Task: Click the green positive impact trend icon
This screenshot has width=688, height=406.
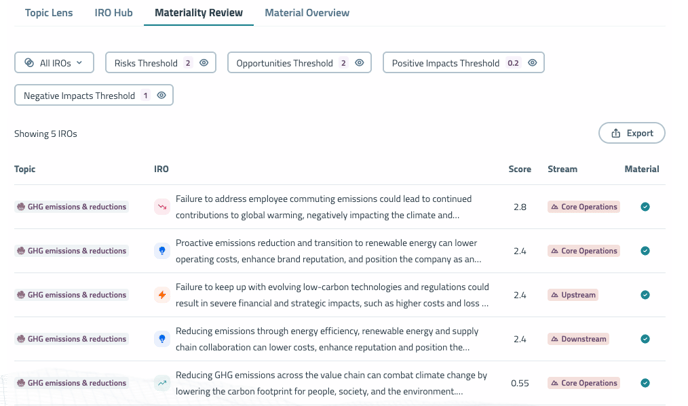Action: pos(162,383)
